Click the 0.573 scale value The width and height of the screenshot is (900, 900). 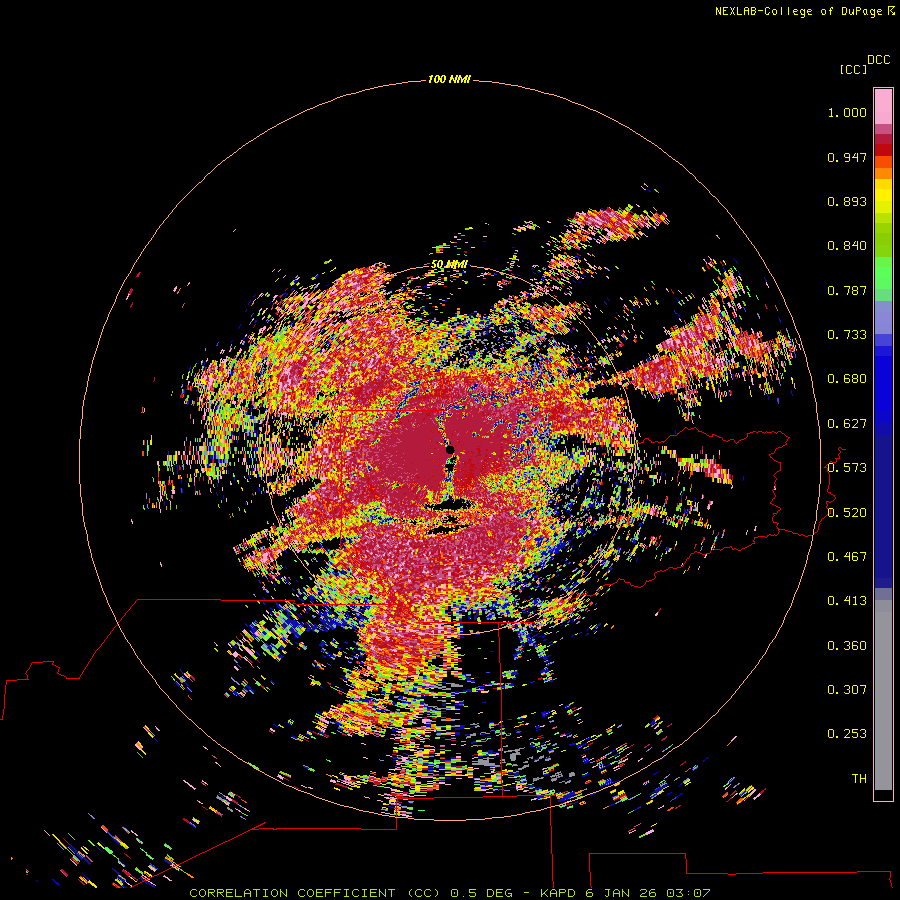[847, 468]
